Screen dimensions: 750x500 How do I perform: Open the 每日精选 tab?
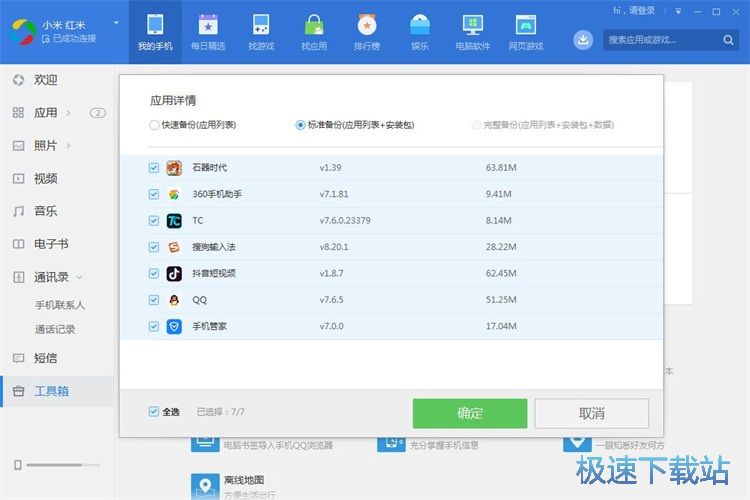208,32
